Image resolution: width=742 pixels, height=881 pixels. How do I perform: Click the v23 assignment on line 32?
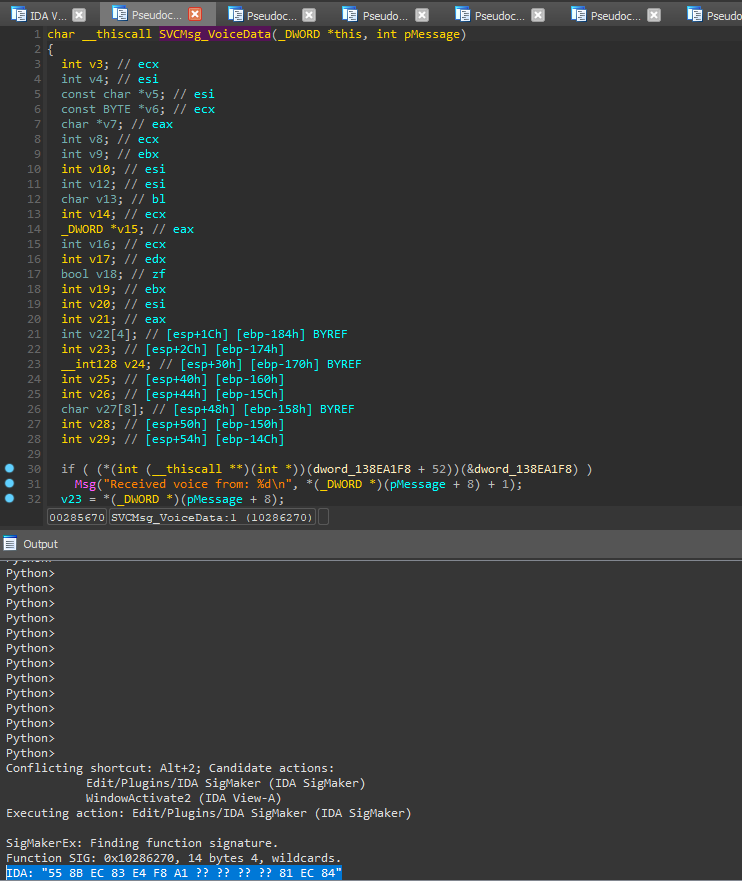[71, 499]
